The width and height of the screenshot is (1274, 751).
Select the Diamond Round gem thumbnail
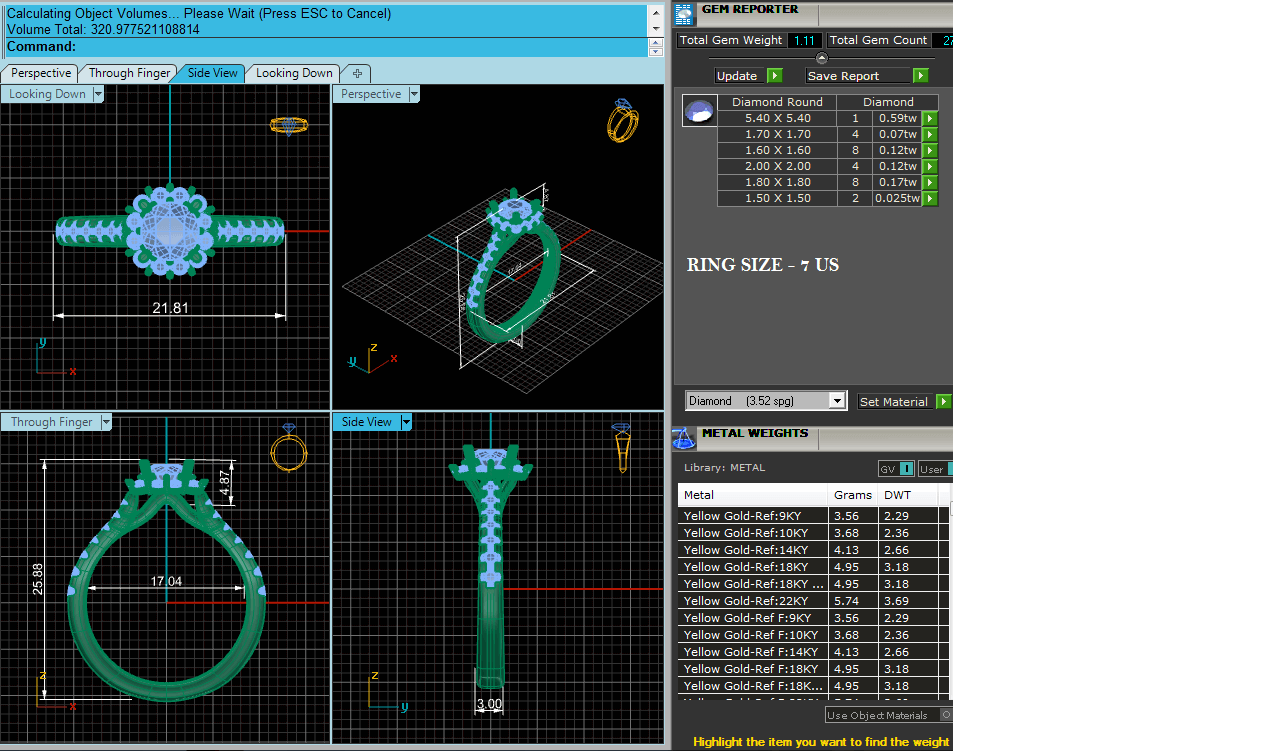tap(700, 111)
